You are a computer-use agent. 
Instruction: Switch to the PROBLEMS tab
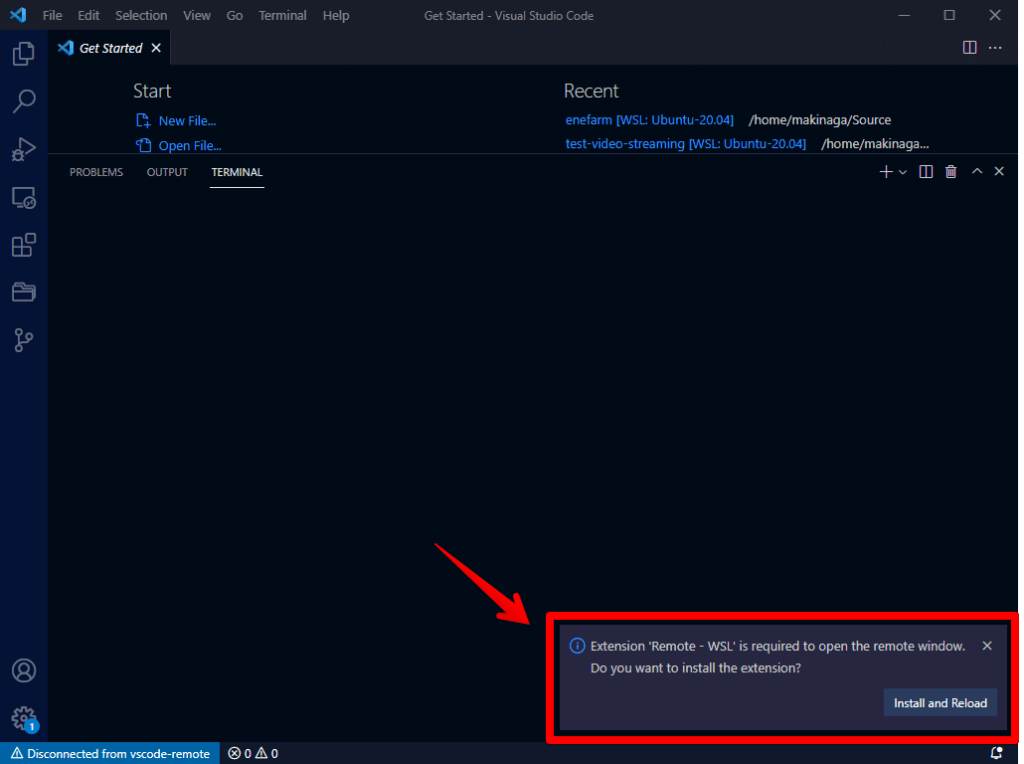(95, 172)
